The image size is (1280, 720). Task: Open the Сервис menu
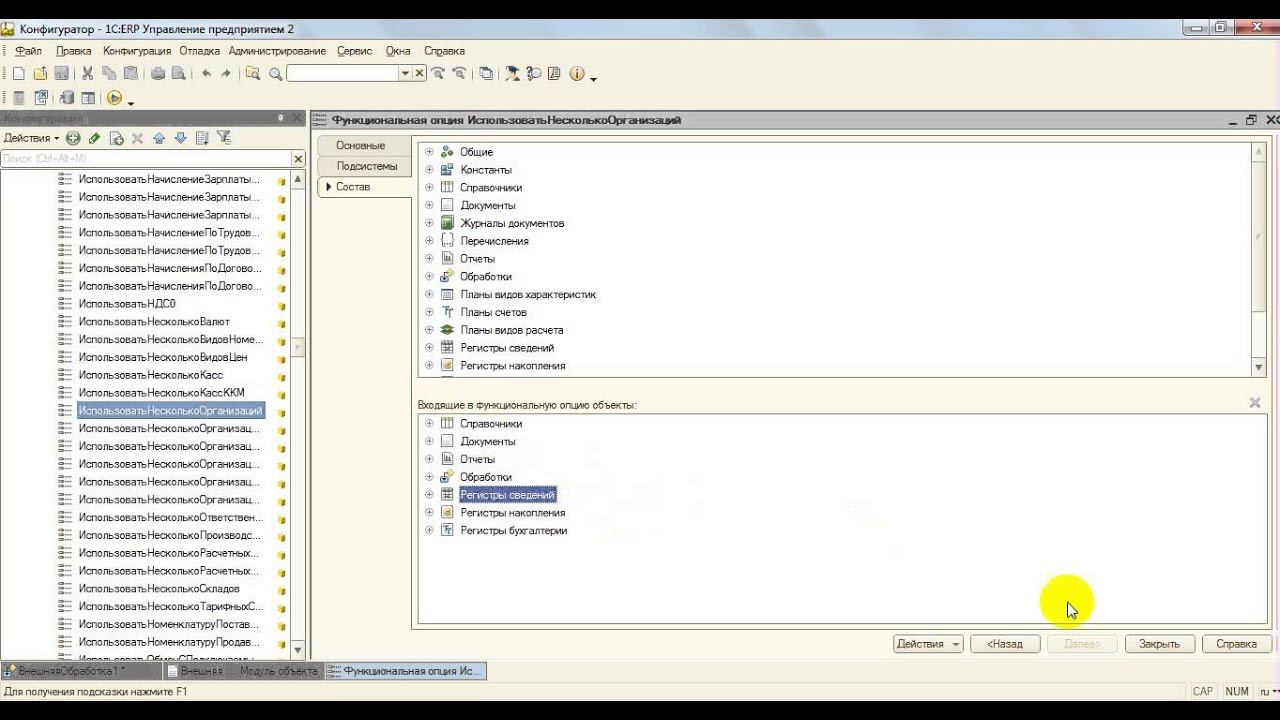pos(354,51)
